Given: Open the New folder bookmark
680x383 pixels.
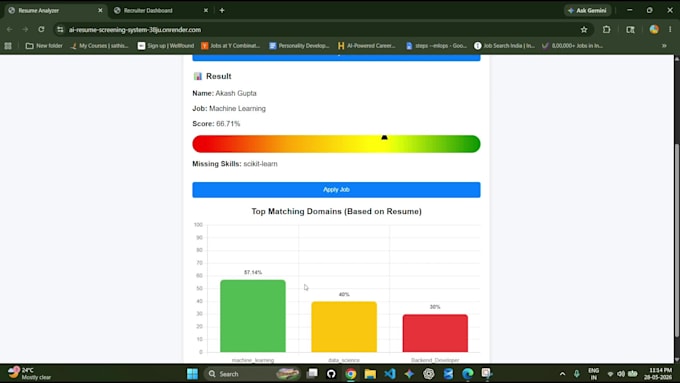Looking at the screenshot, I should 44,46.
